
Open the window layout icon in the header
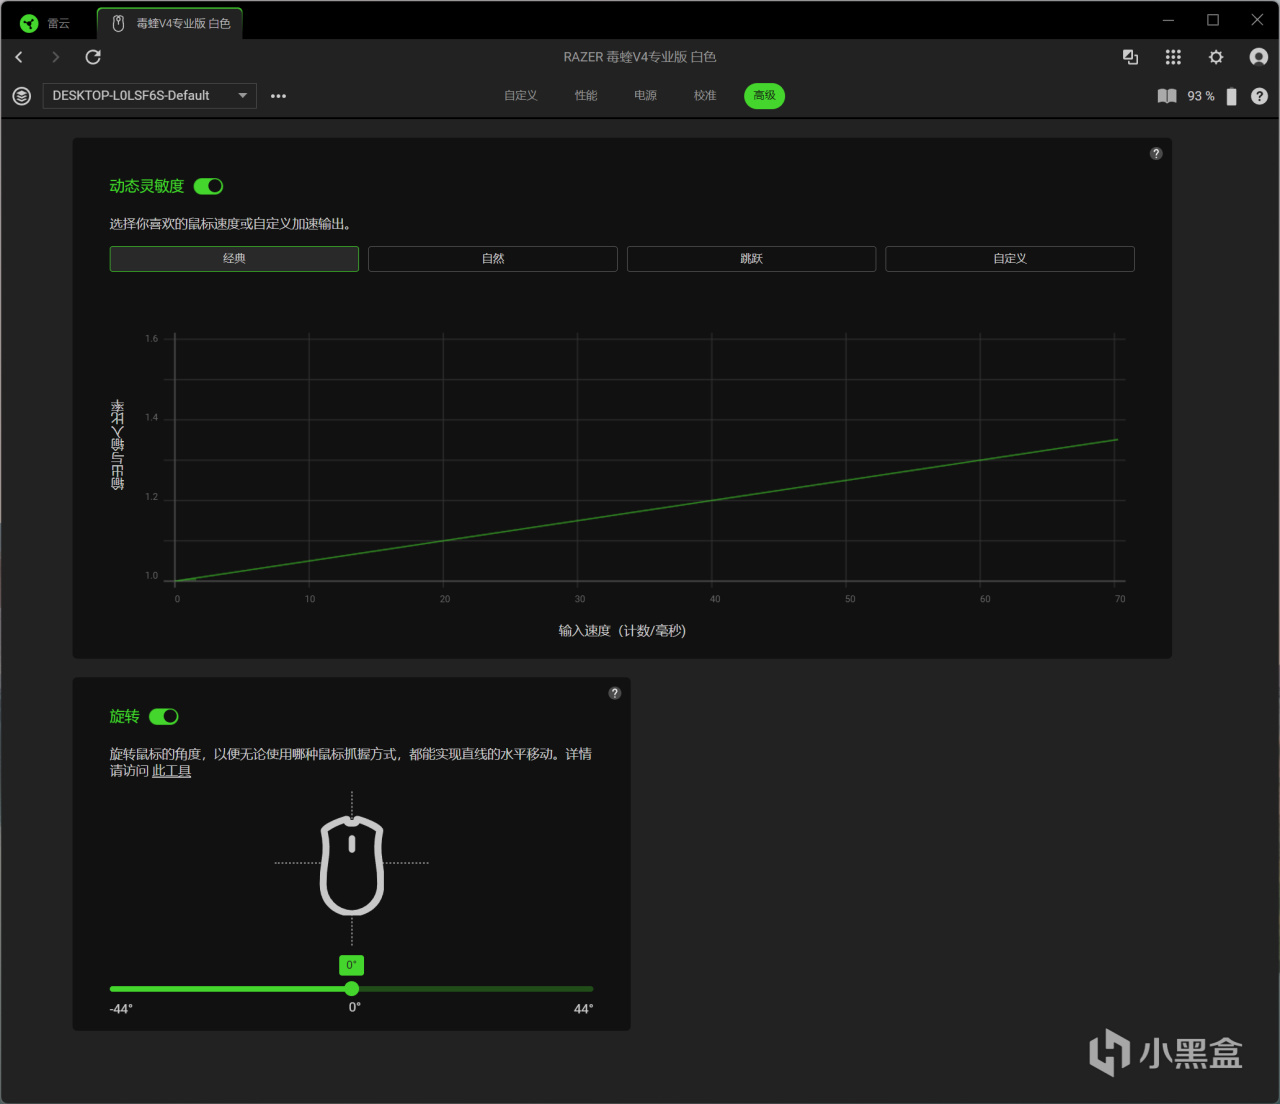click(x=1130, y=57)
